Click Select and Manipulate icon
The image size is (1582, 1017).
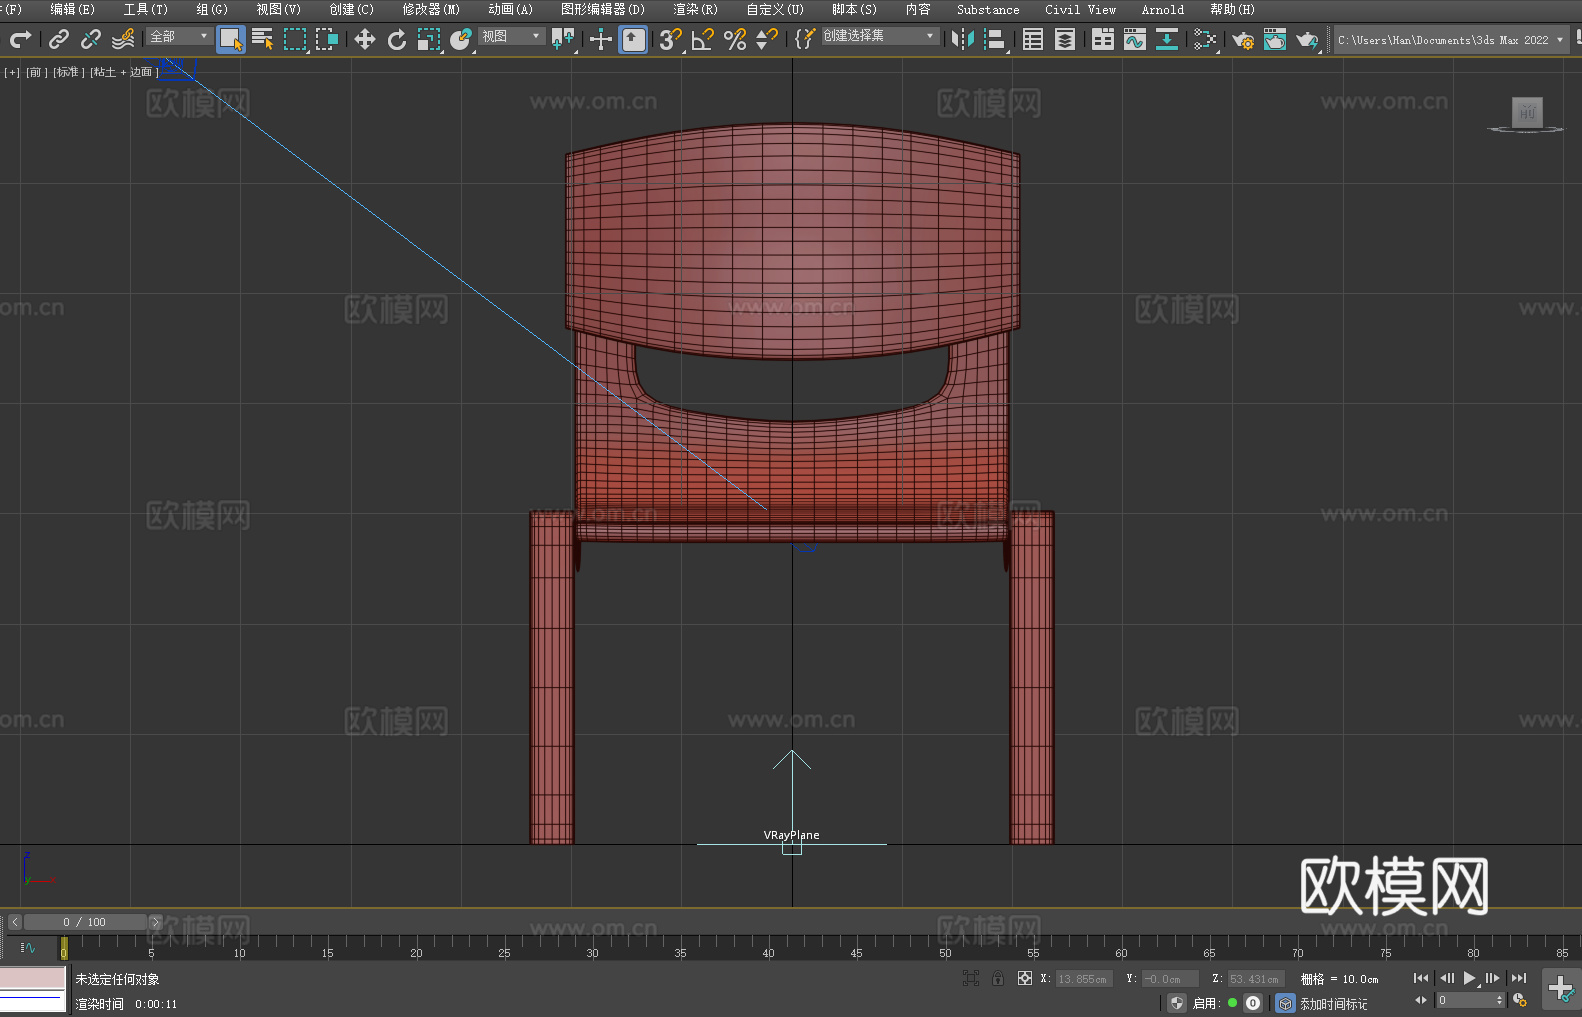600,39
